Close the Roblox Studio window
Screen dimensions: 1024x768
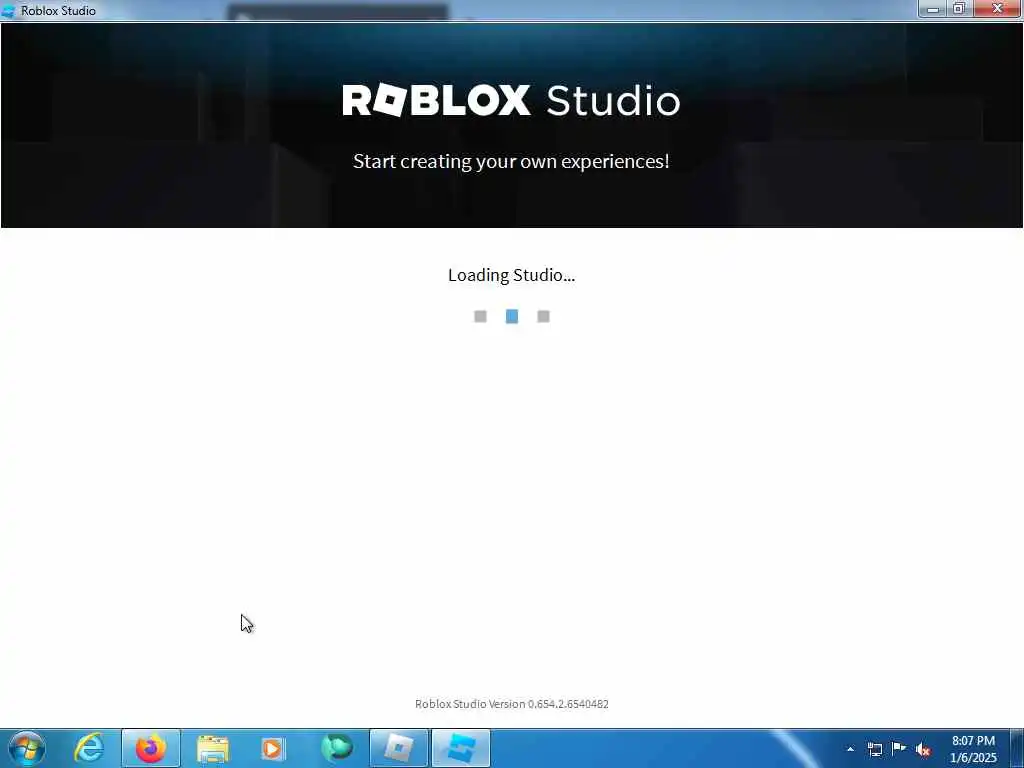(997, 8)
